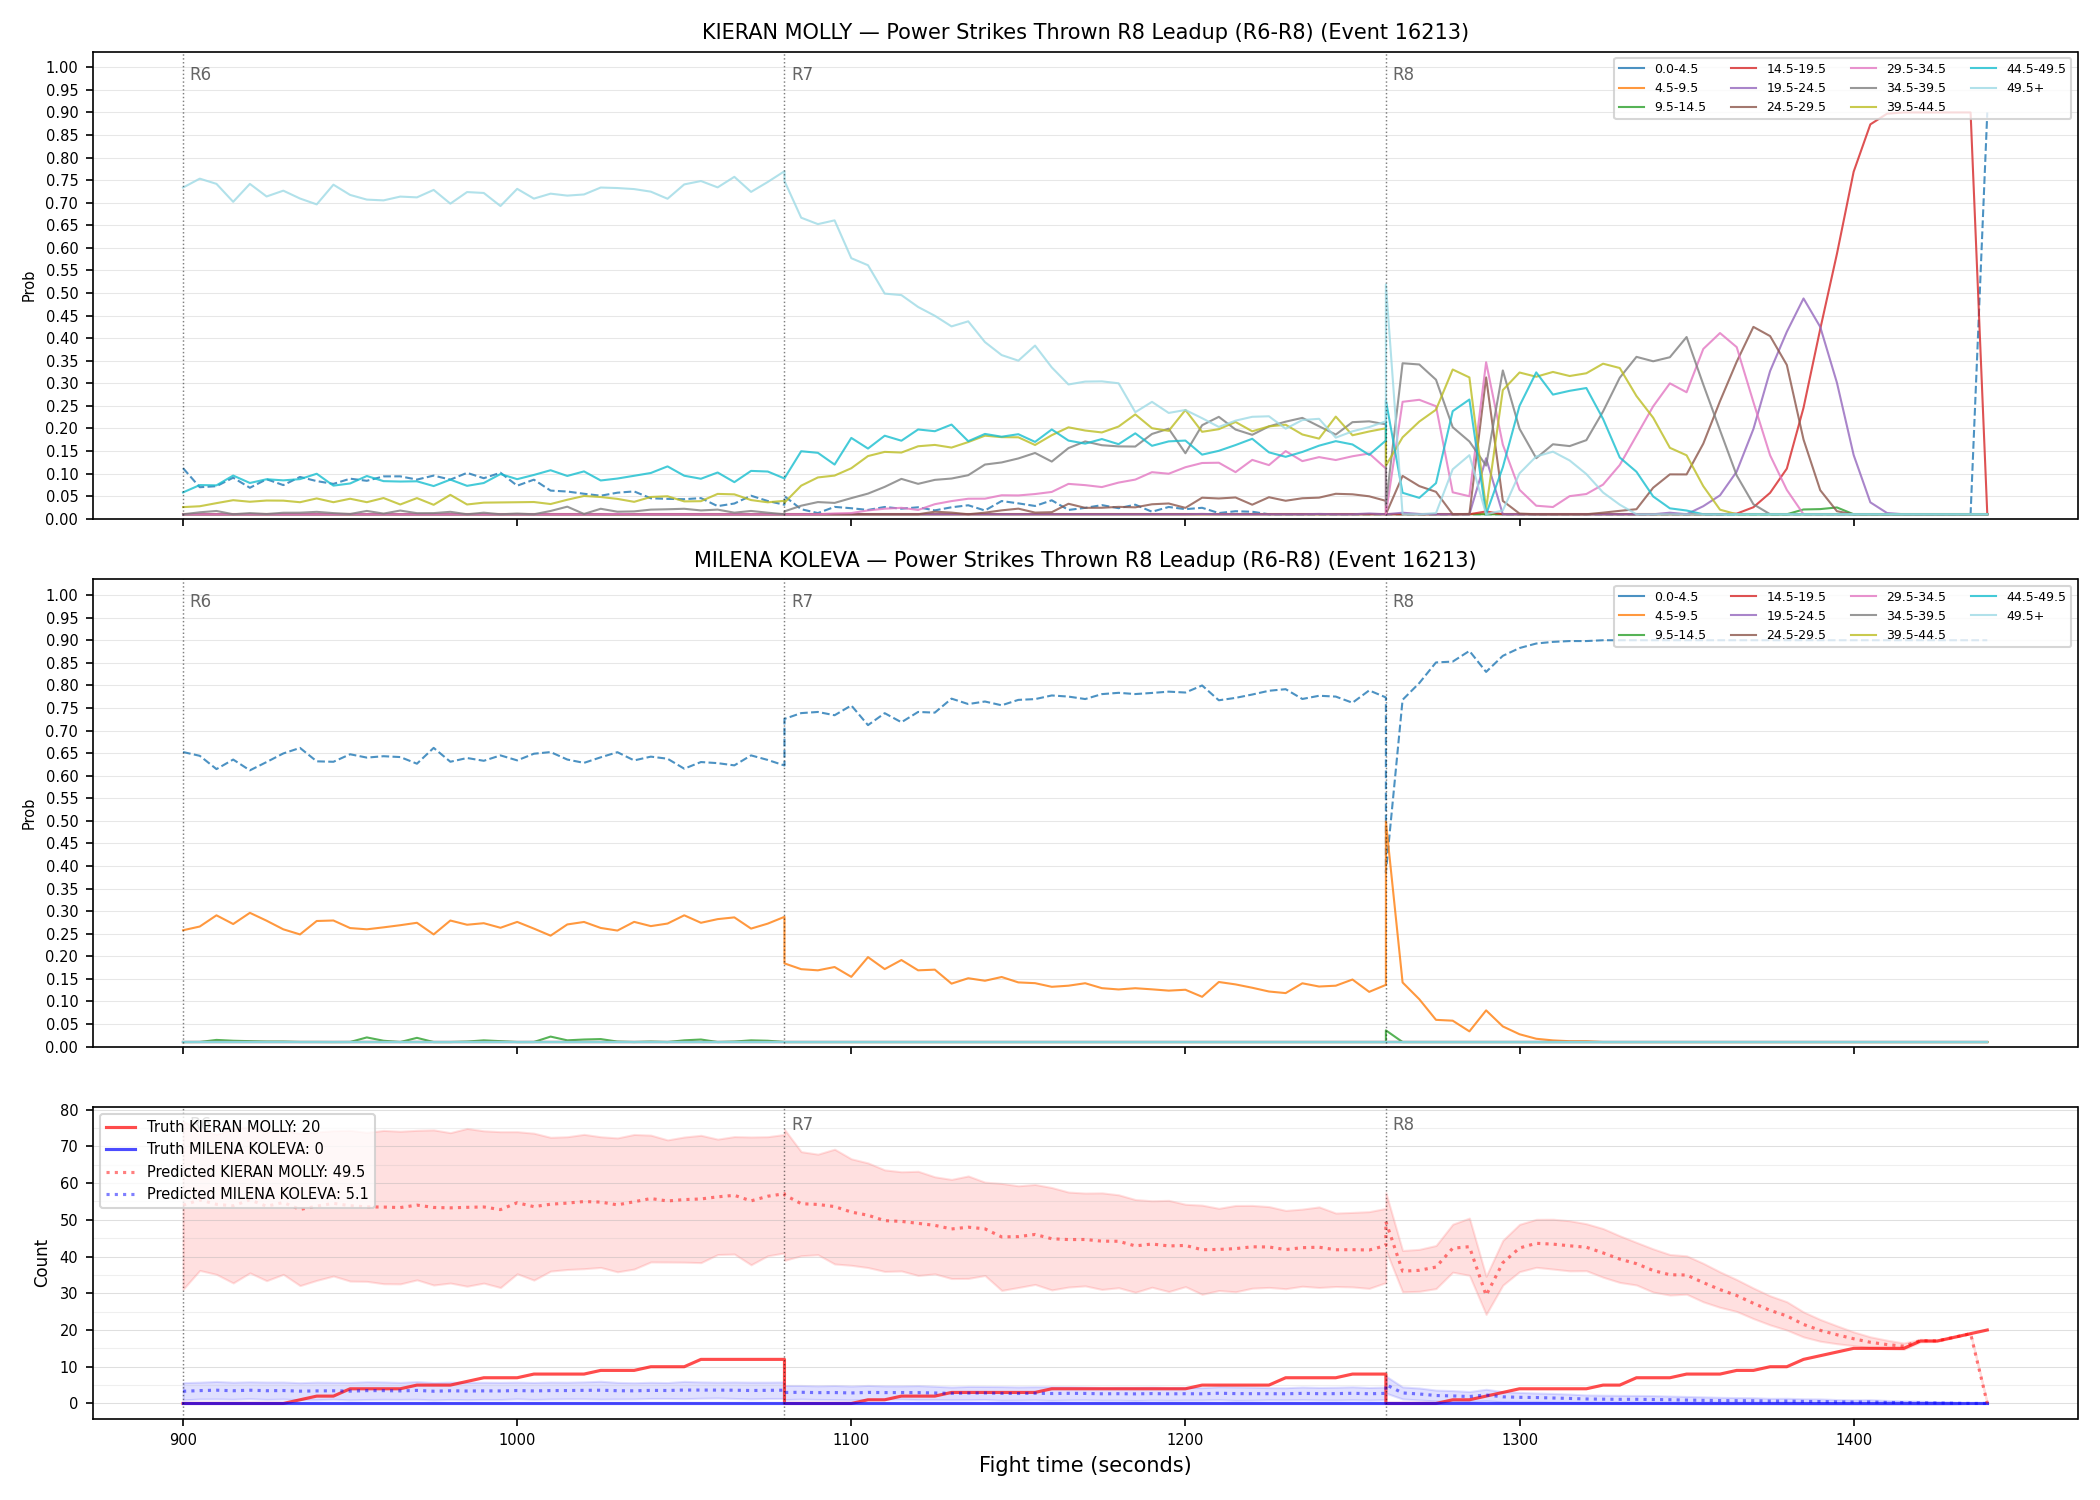This screenshot has height=1500, width=2100.
Task: Click the 1.00 tick on Milena Koleva Prob axis
Action: (62, 595)
